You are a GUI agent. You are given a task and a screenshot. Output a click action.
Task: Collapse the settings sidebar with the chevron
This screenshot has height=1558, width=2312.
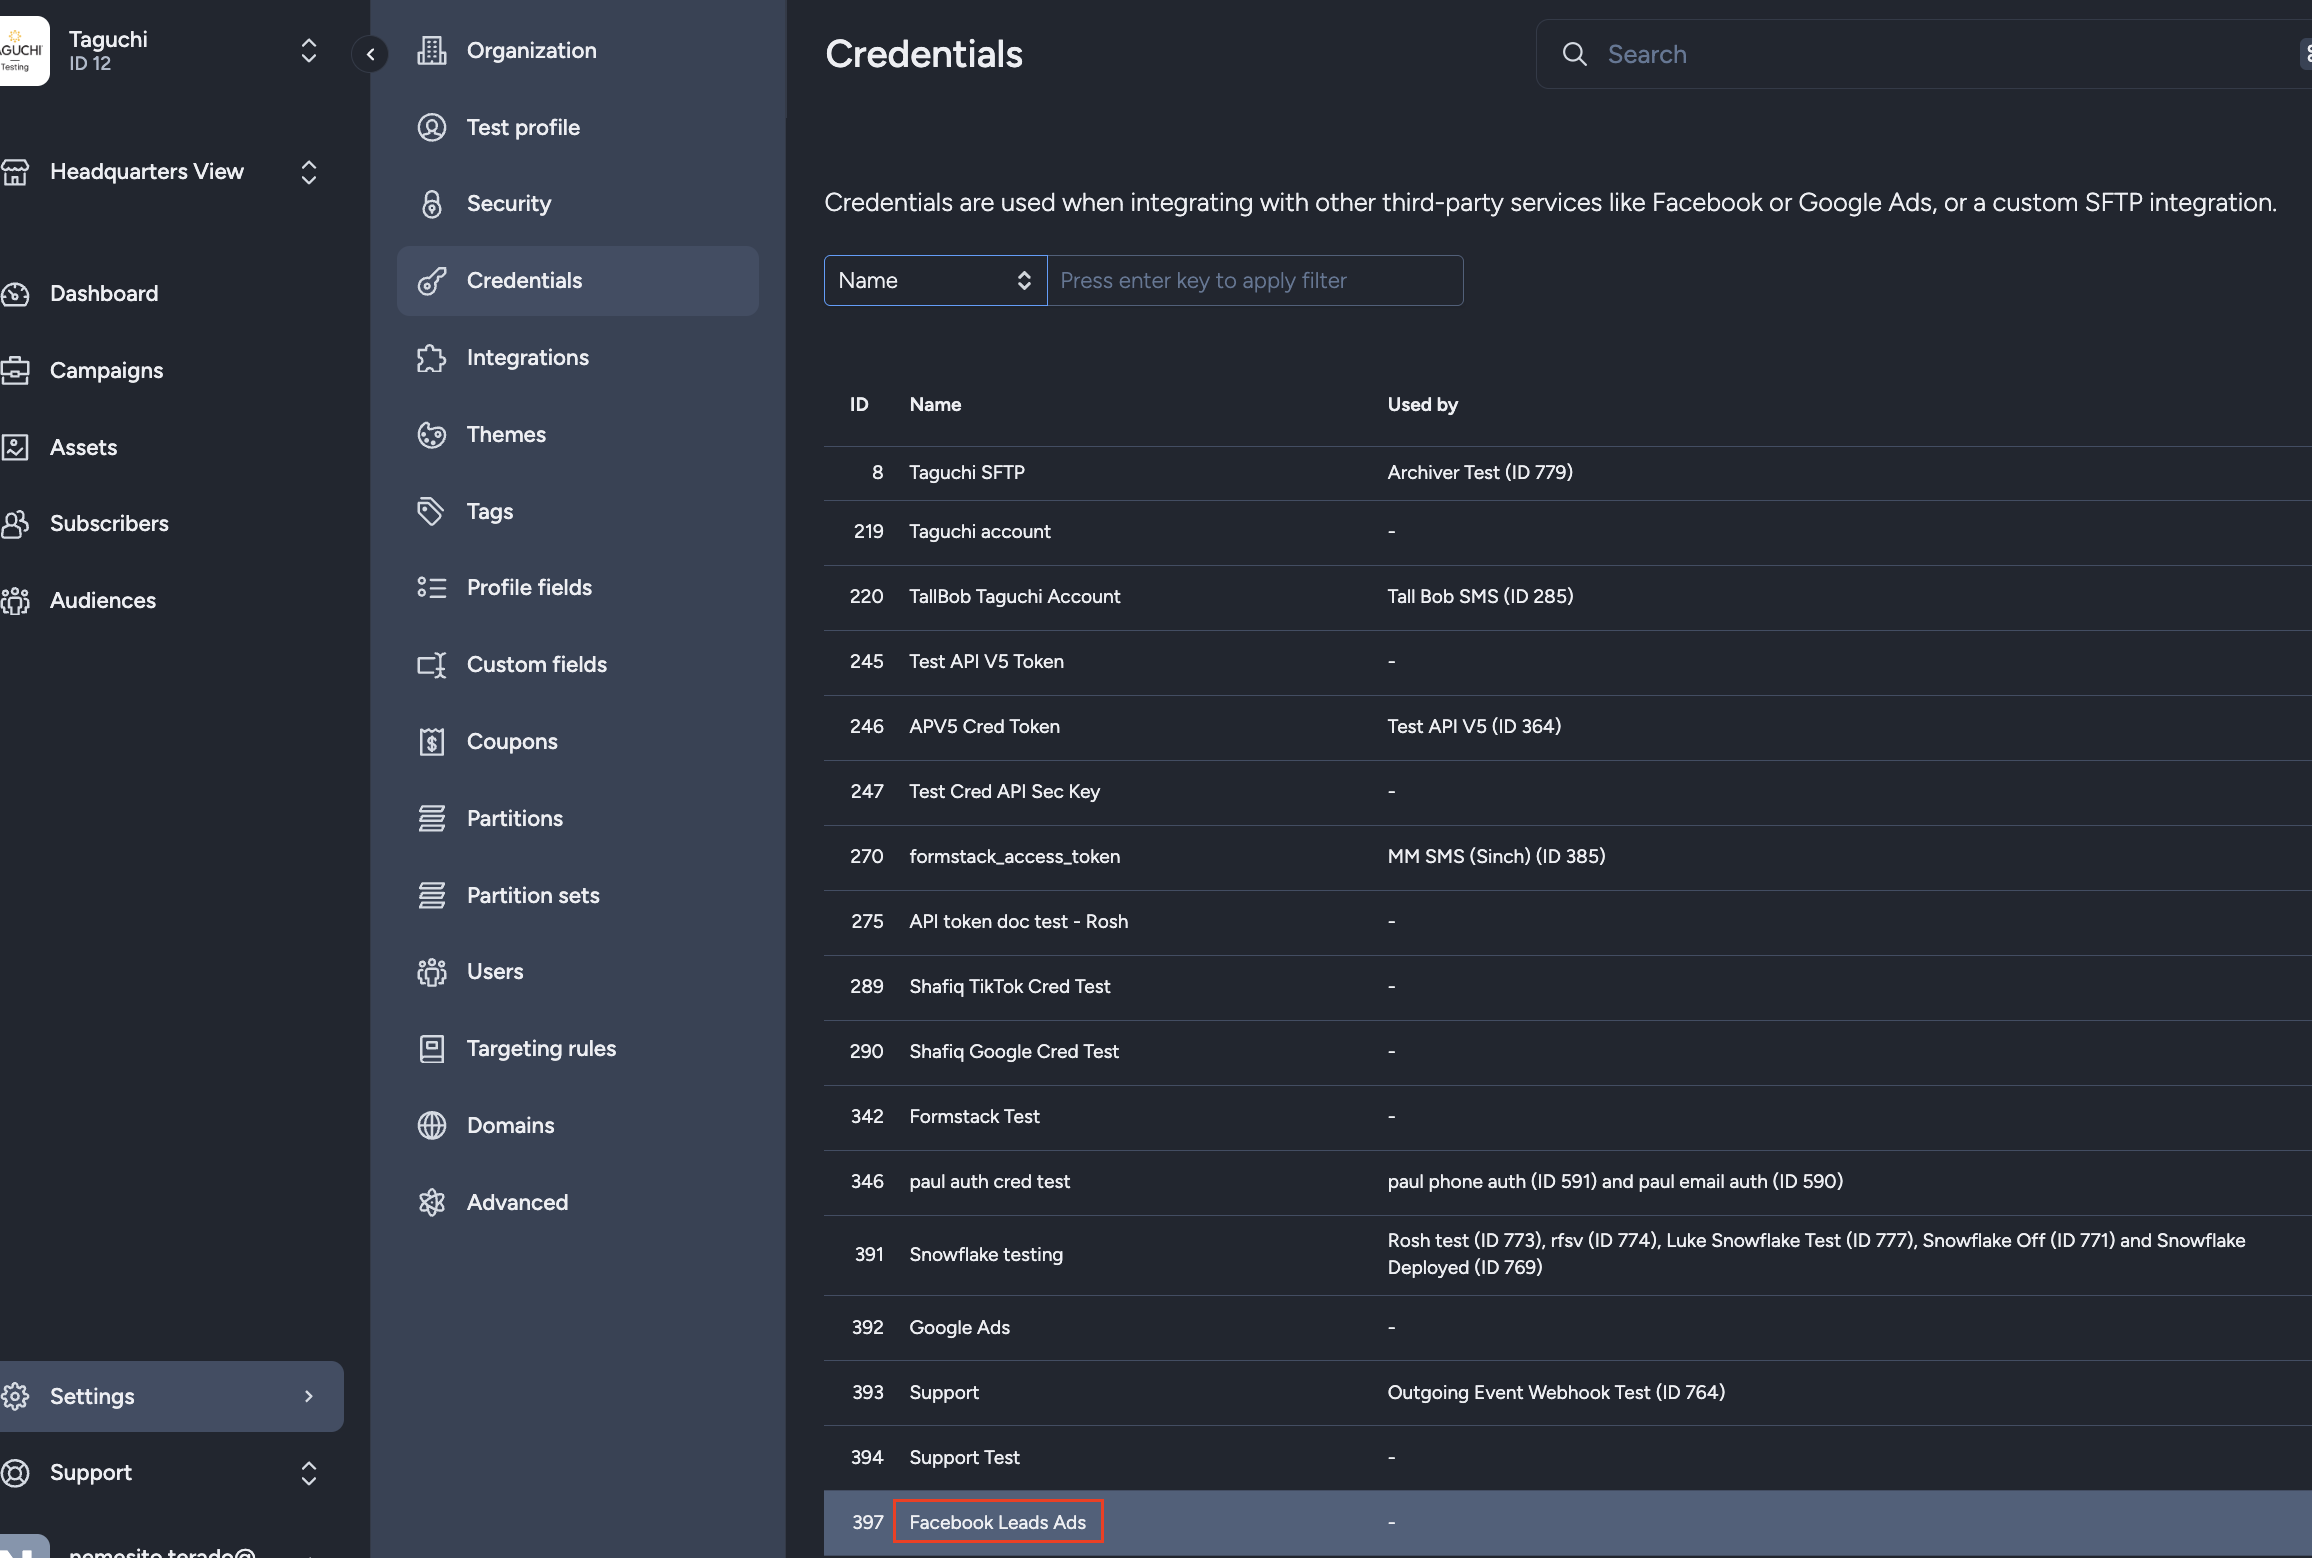pos(370,55)
